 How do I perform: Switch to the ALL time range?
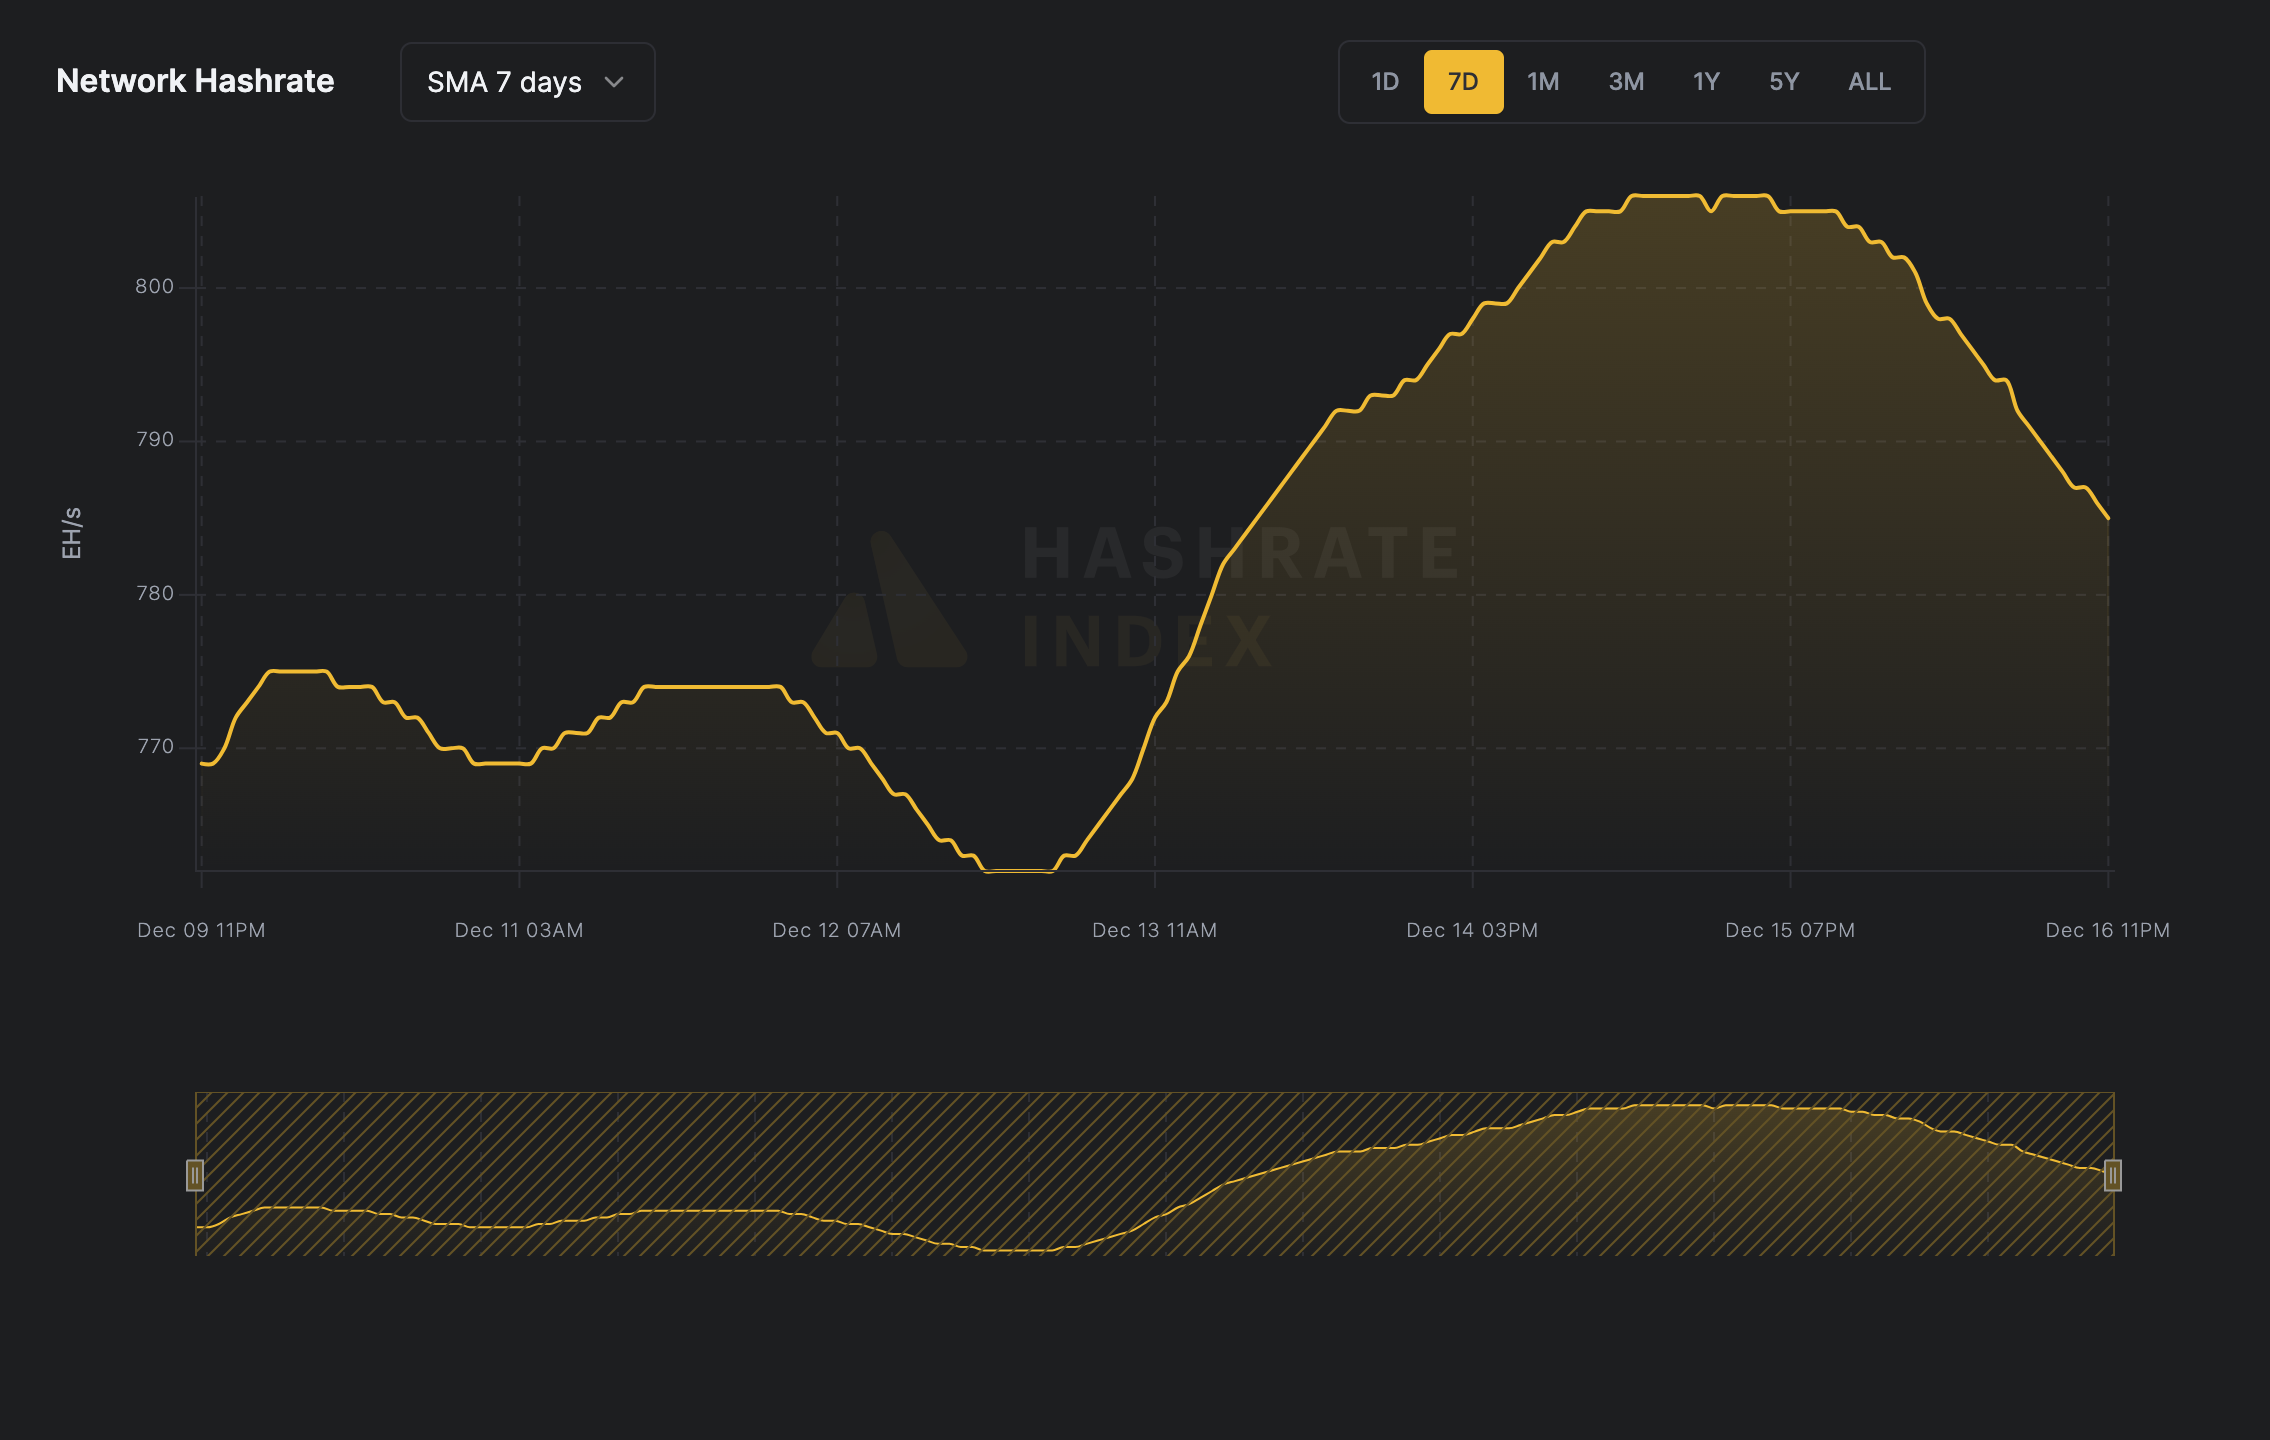[1868, 82]
